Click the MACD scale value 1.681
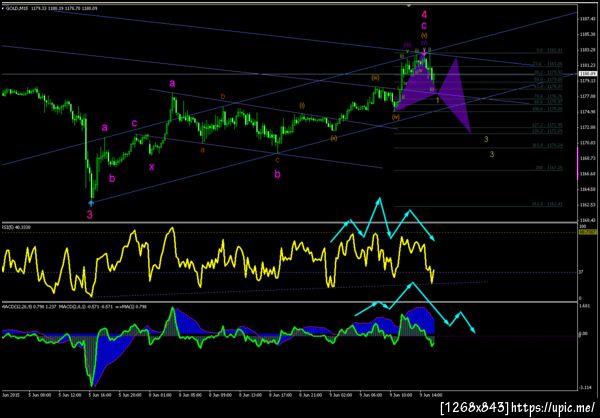This screenshot has width=600, height=418. point(584,306)
